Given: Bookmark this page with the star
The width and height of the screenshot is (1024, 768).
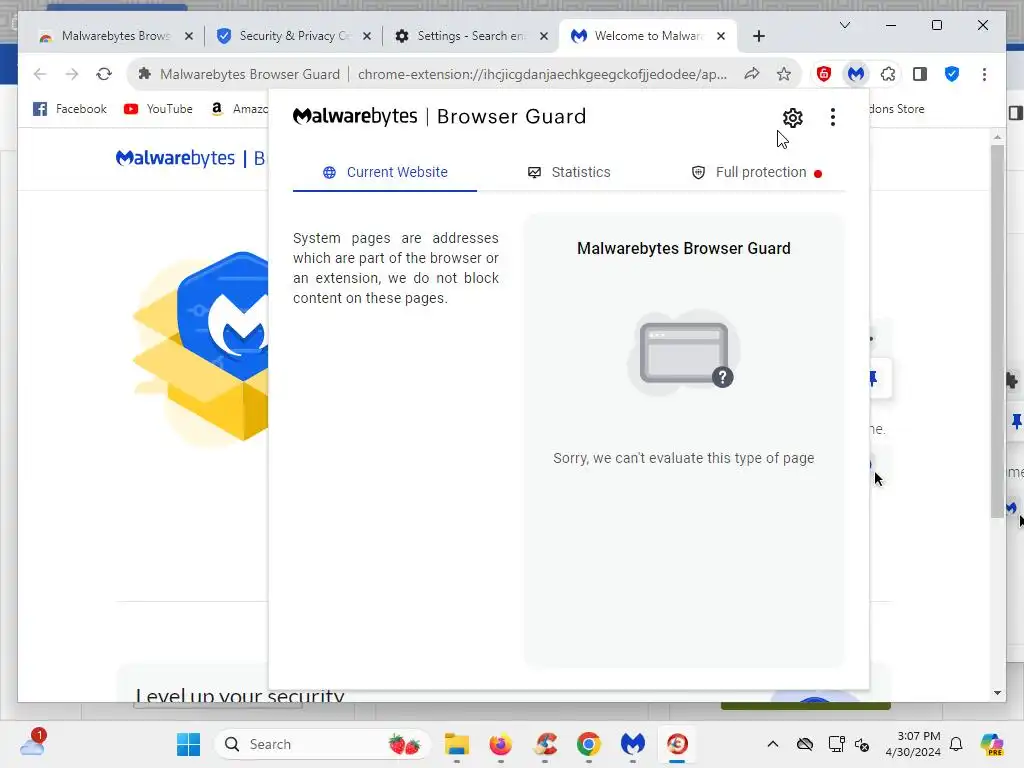Looking at the screenshot, I should coord(784,74).
